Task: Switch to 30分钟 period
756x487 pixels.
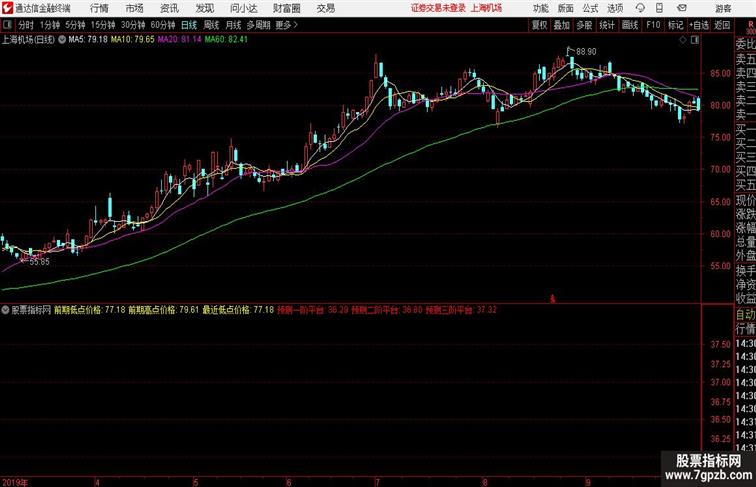Action: pos(133,25)
